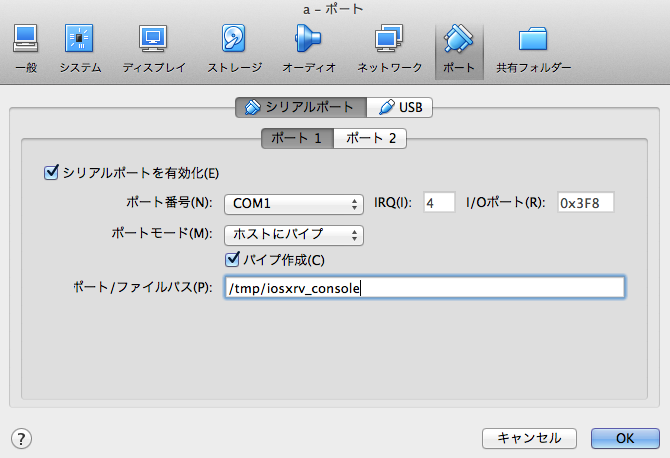
Task: Select the ポート toolbar icon
Action: click(x=459, y=51)
